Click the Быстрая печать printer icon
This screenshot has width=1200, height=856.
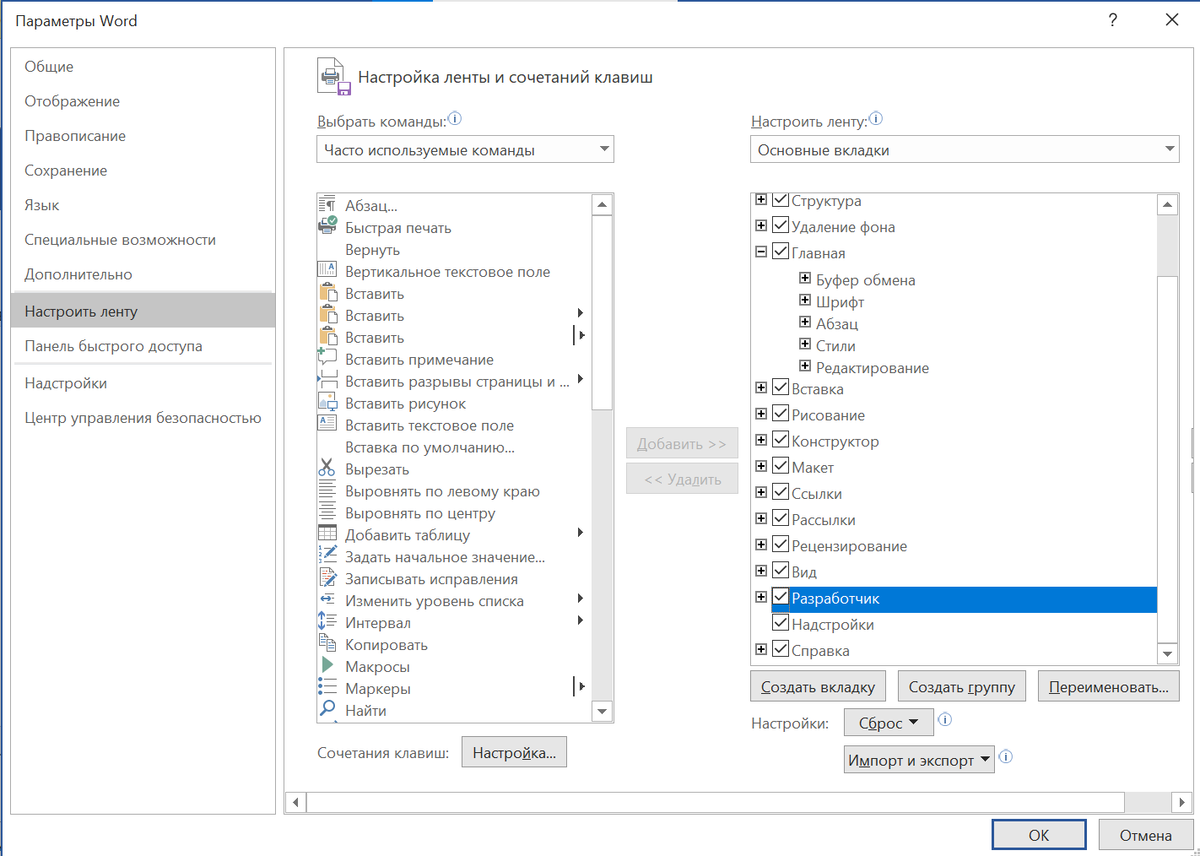327,227
